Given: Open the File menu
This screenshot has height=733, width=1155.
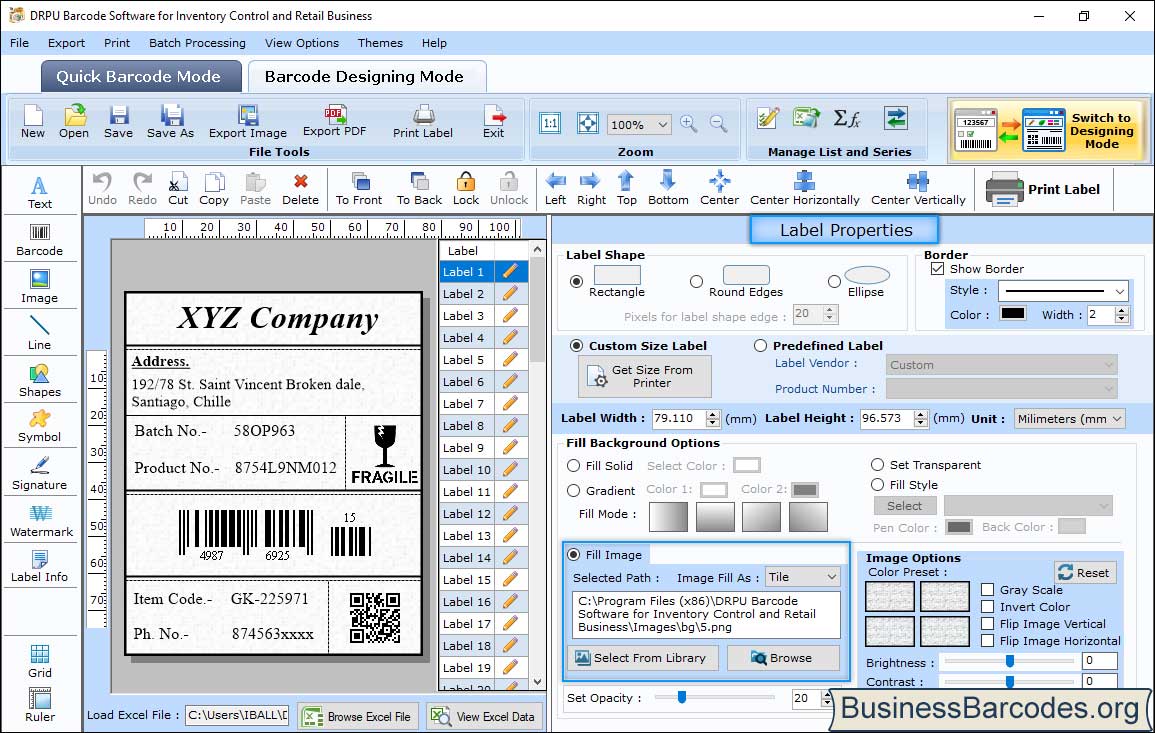Looking at the screenshot, I should 19,43.
